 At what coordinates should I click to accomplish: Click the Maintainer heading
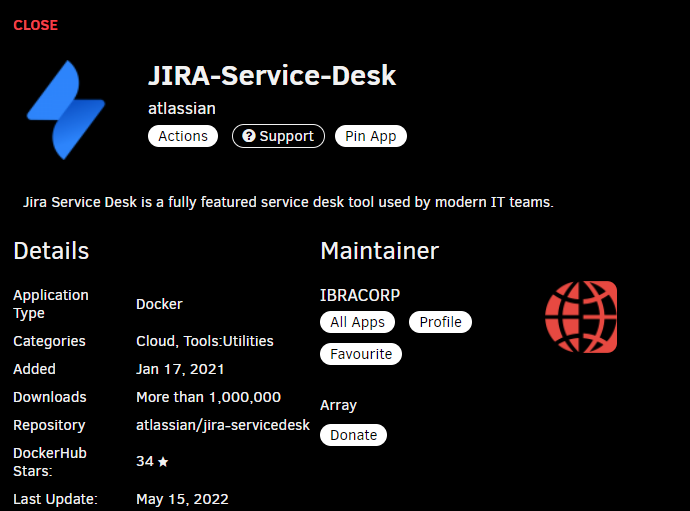coord(379,251)
